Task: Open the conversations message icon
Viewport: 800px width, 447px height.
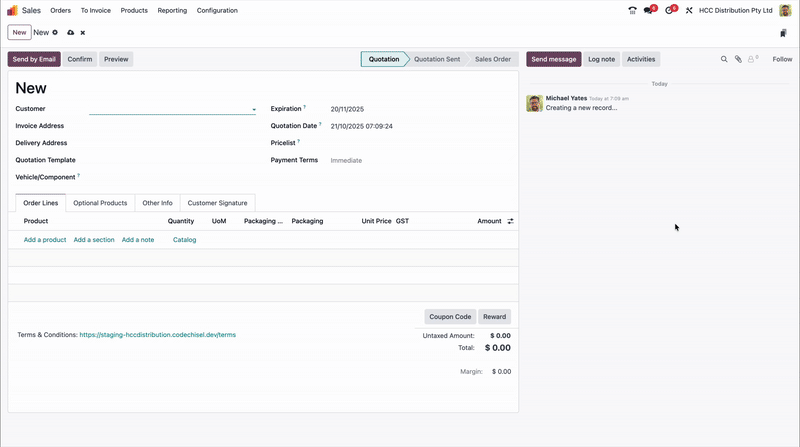Action: tap(649, 10)
